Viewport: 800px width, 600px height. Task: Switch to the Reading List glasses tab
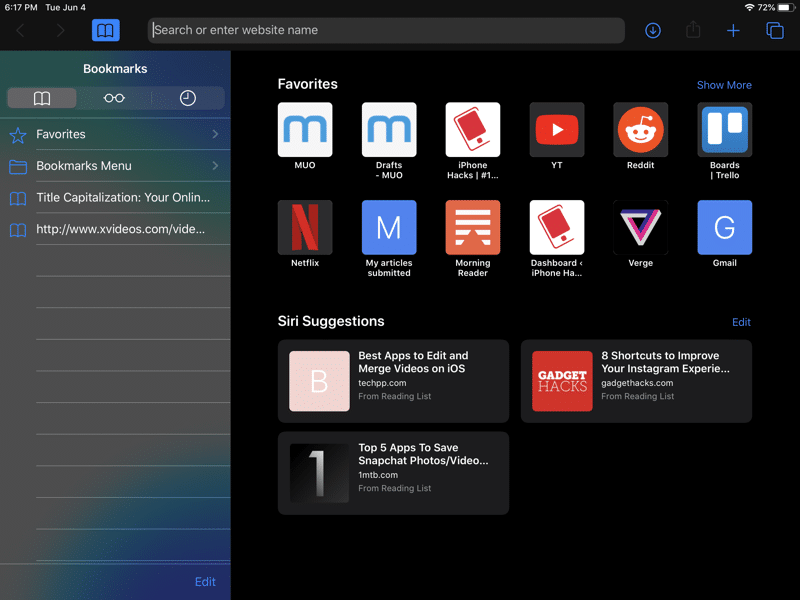click(x=115, y=98)
